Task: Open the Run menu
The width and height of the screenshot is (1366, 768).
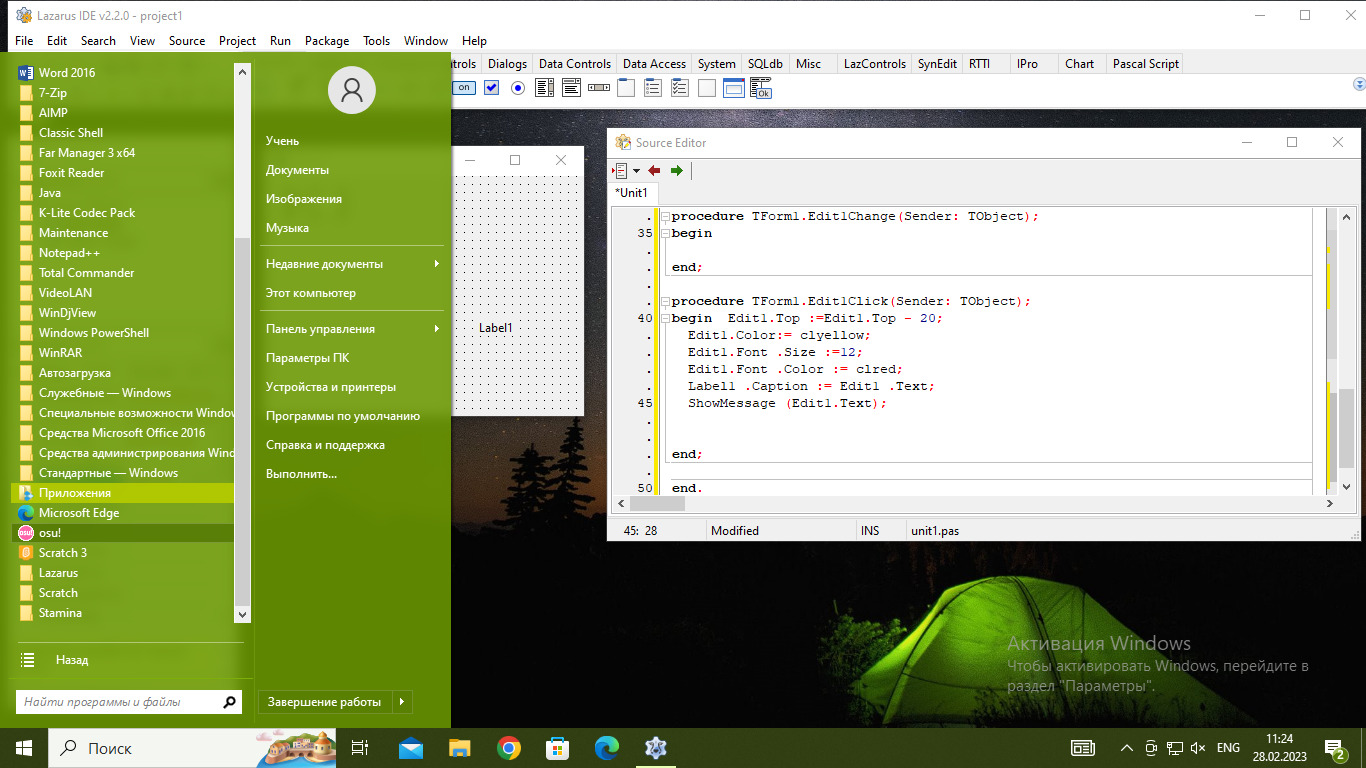Action: [x=280, y=41]
